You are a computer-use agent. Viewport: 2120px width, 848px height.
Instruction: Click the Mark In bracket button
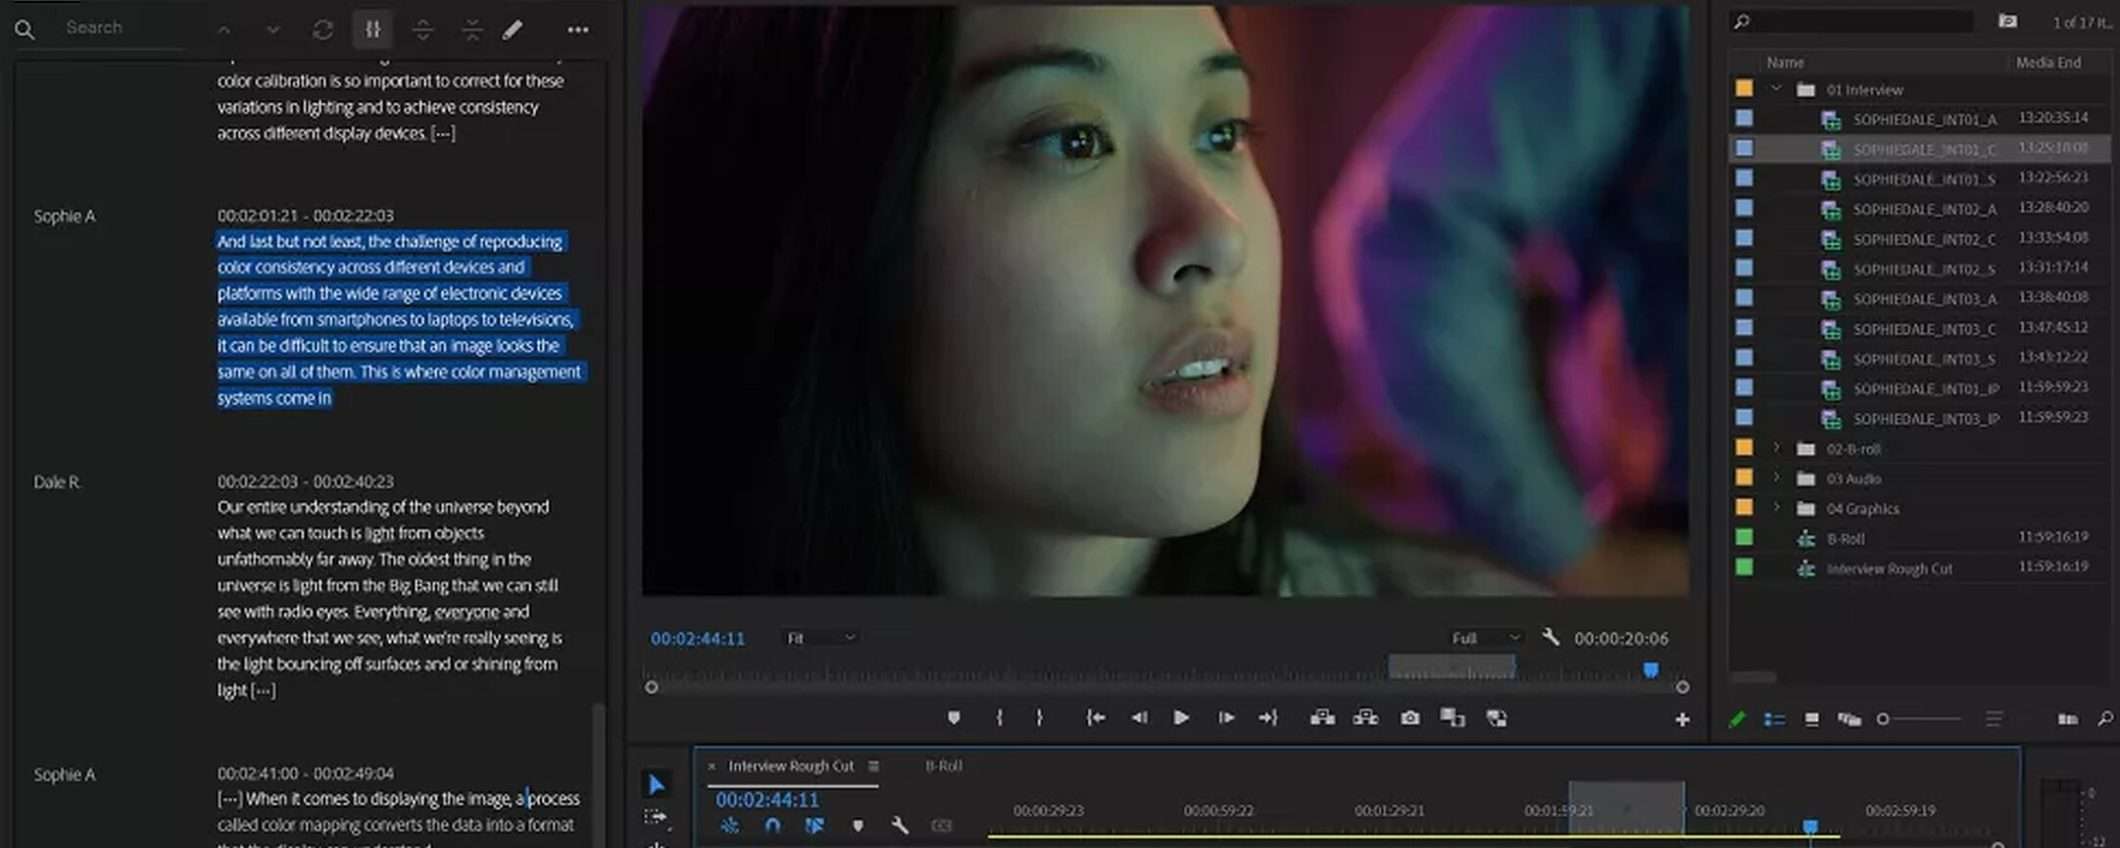click(999, 718)
